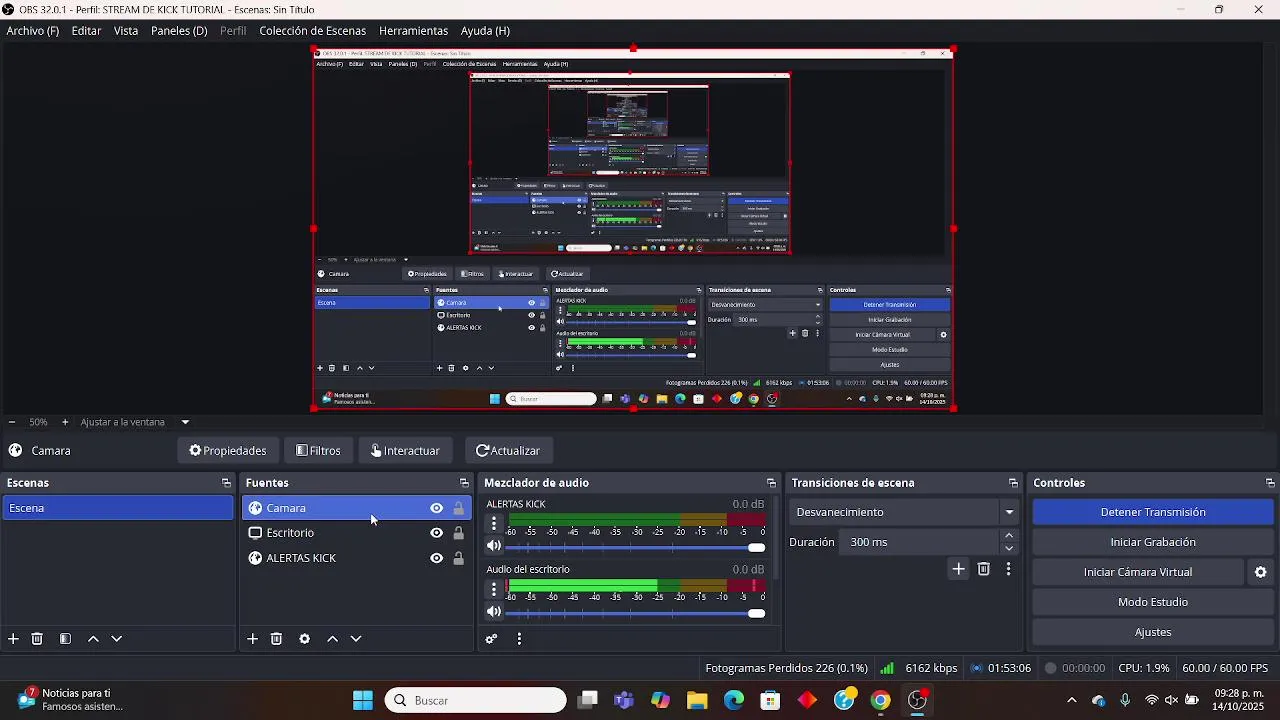Switch to Modo Estudio
Viewport: 1280px width, 720px height.
tap(1153, 602)
